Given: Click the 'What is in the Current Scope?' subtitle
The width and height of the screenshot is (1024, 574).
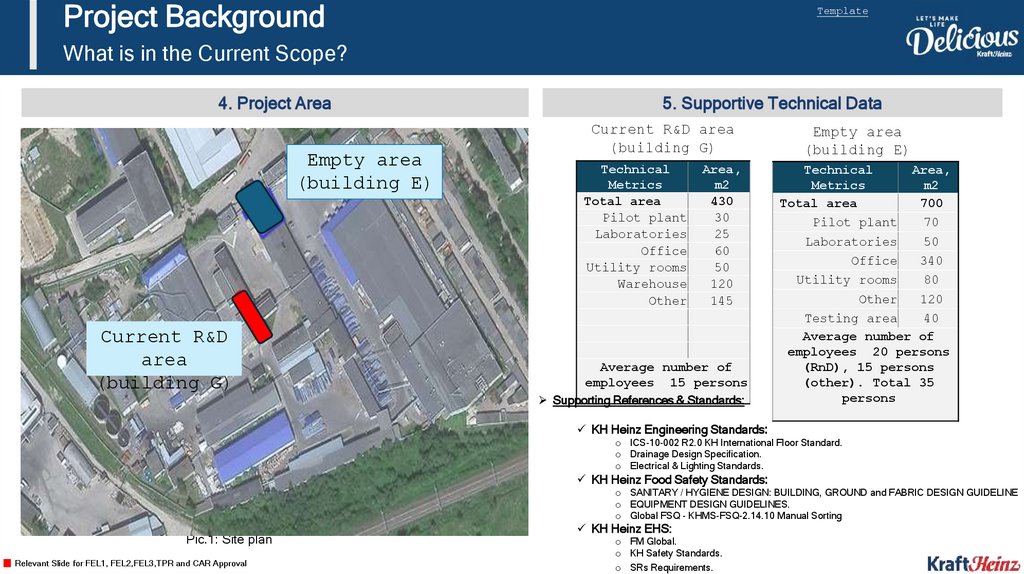Looking at the screenshot, I should pos(205,53).
